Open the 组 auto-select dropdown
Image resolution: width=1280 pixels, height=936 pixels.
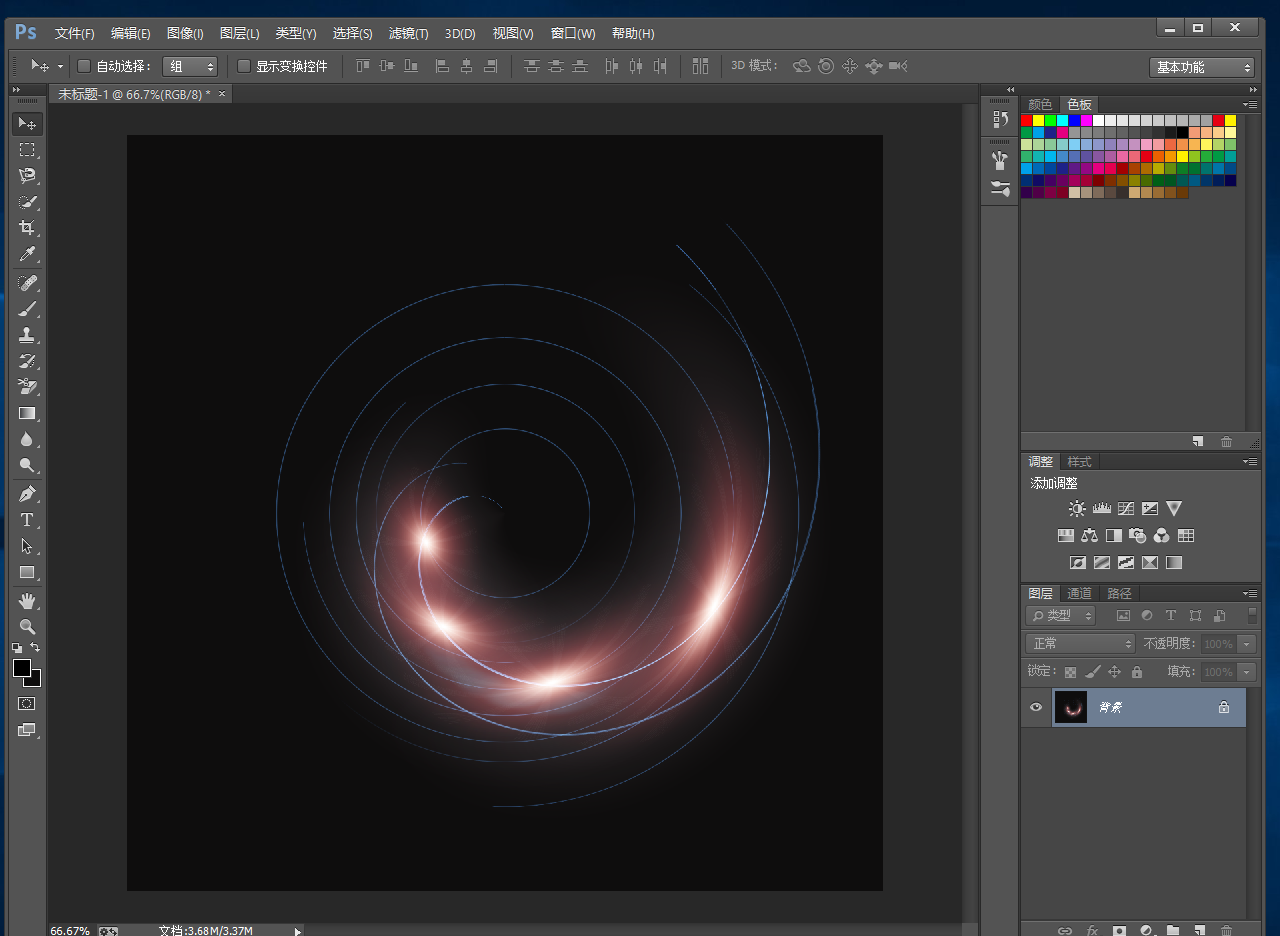190,66
